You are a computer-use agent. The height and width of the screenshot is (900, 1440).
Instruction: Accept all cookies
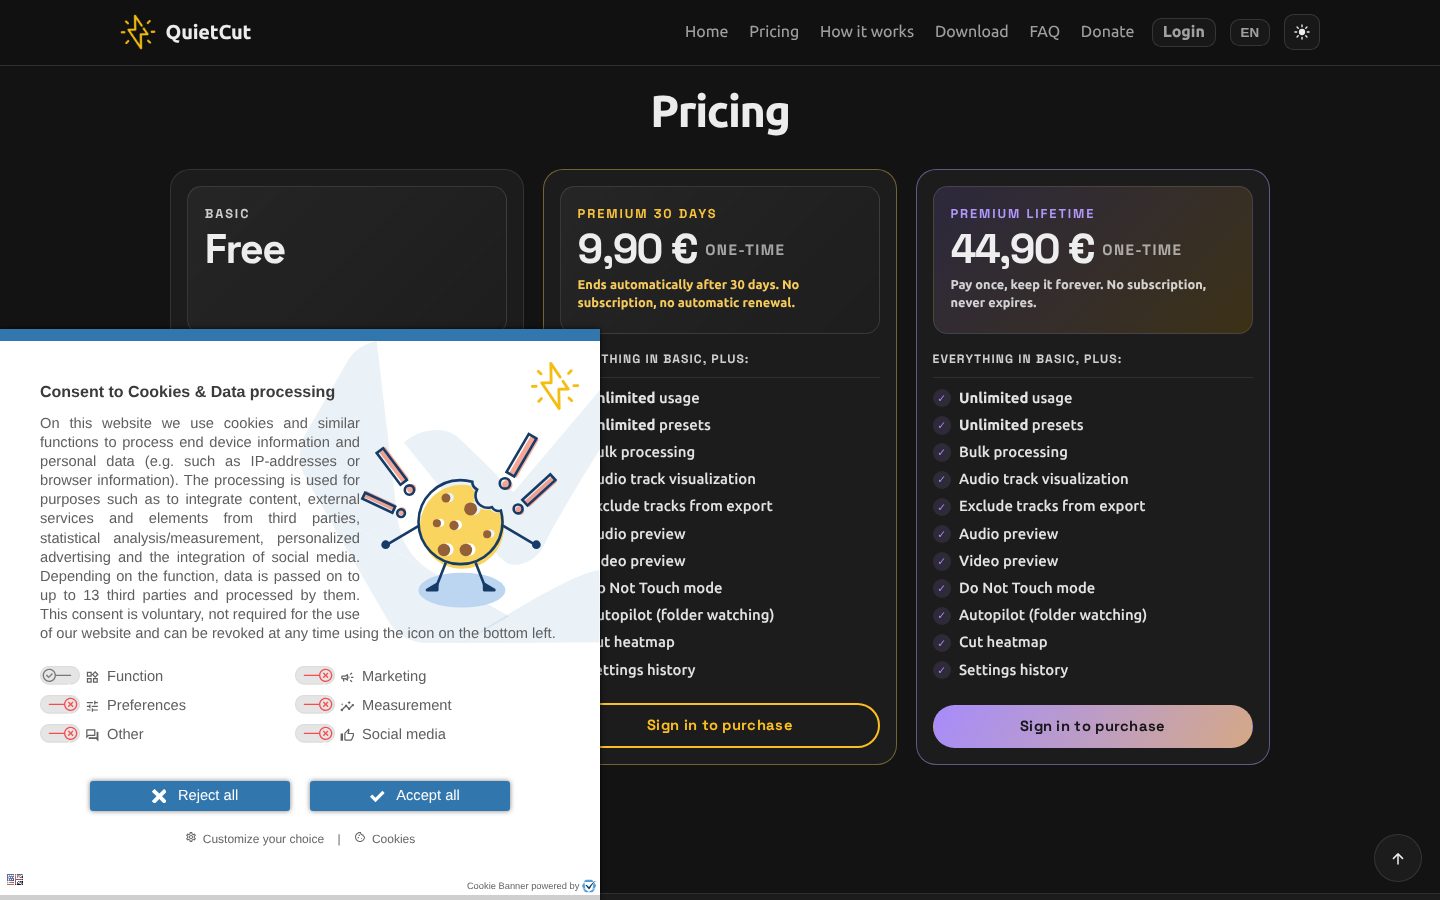pyautogui.click(x=410, y=796)
